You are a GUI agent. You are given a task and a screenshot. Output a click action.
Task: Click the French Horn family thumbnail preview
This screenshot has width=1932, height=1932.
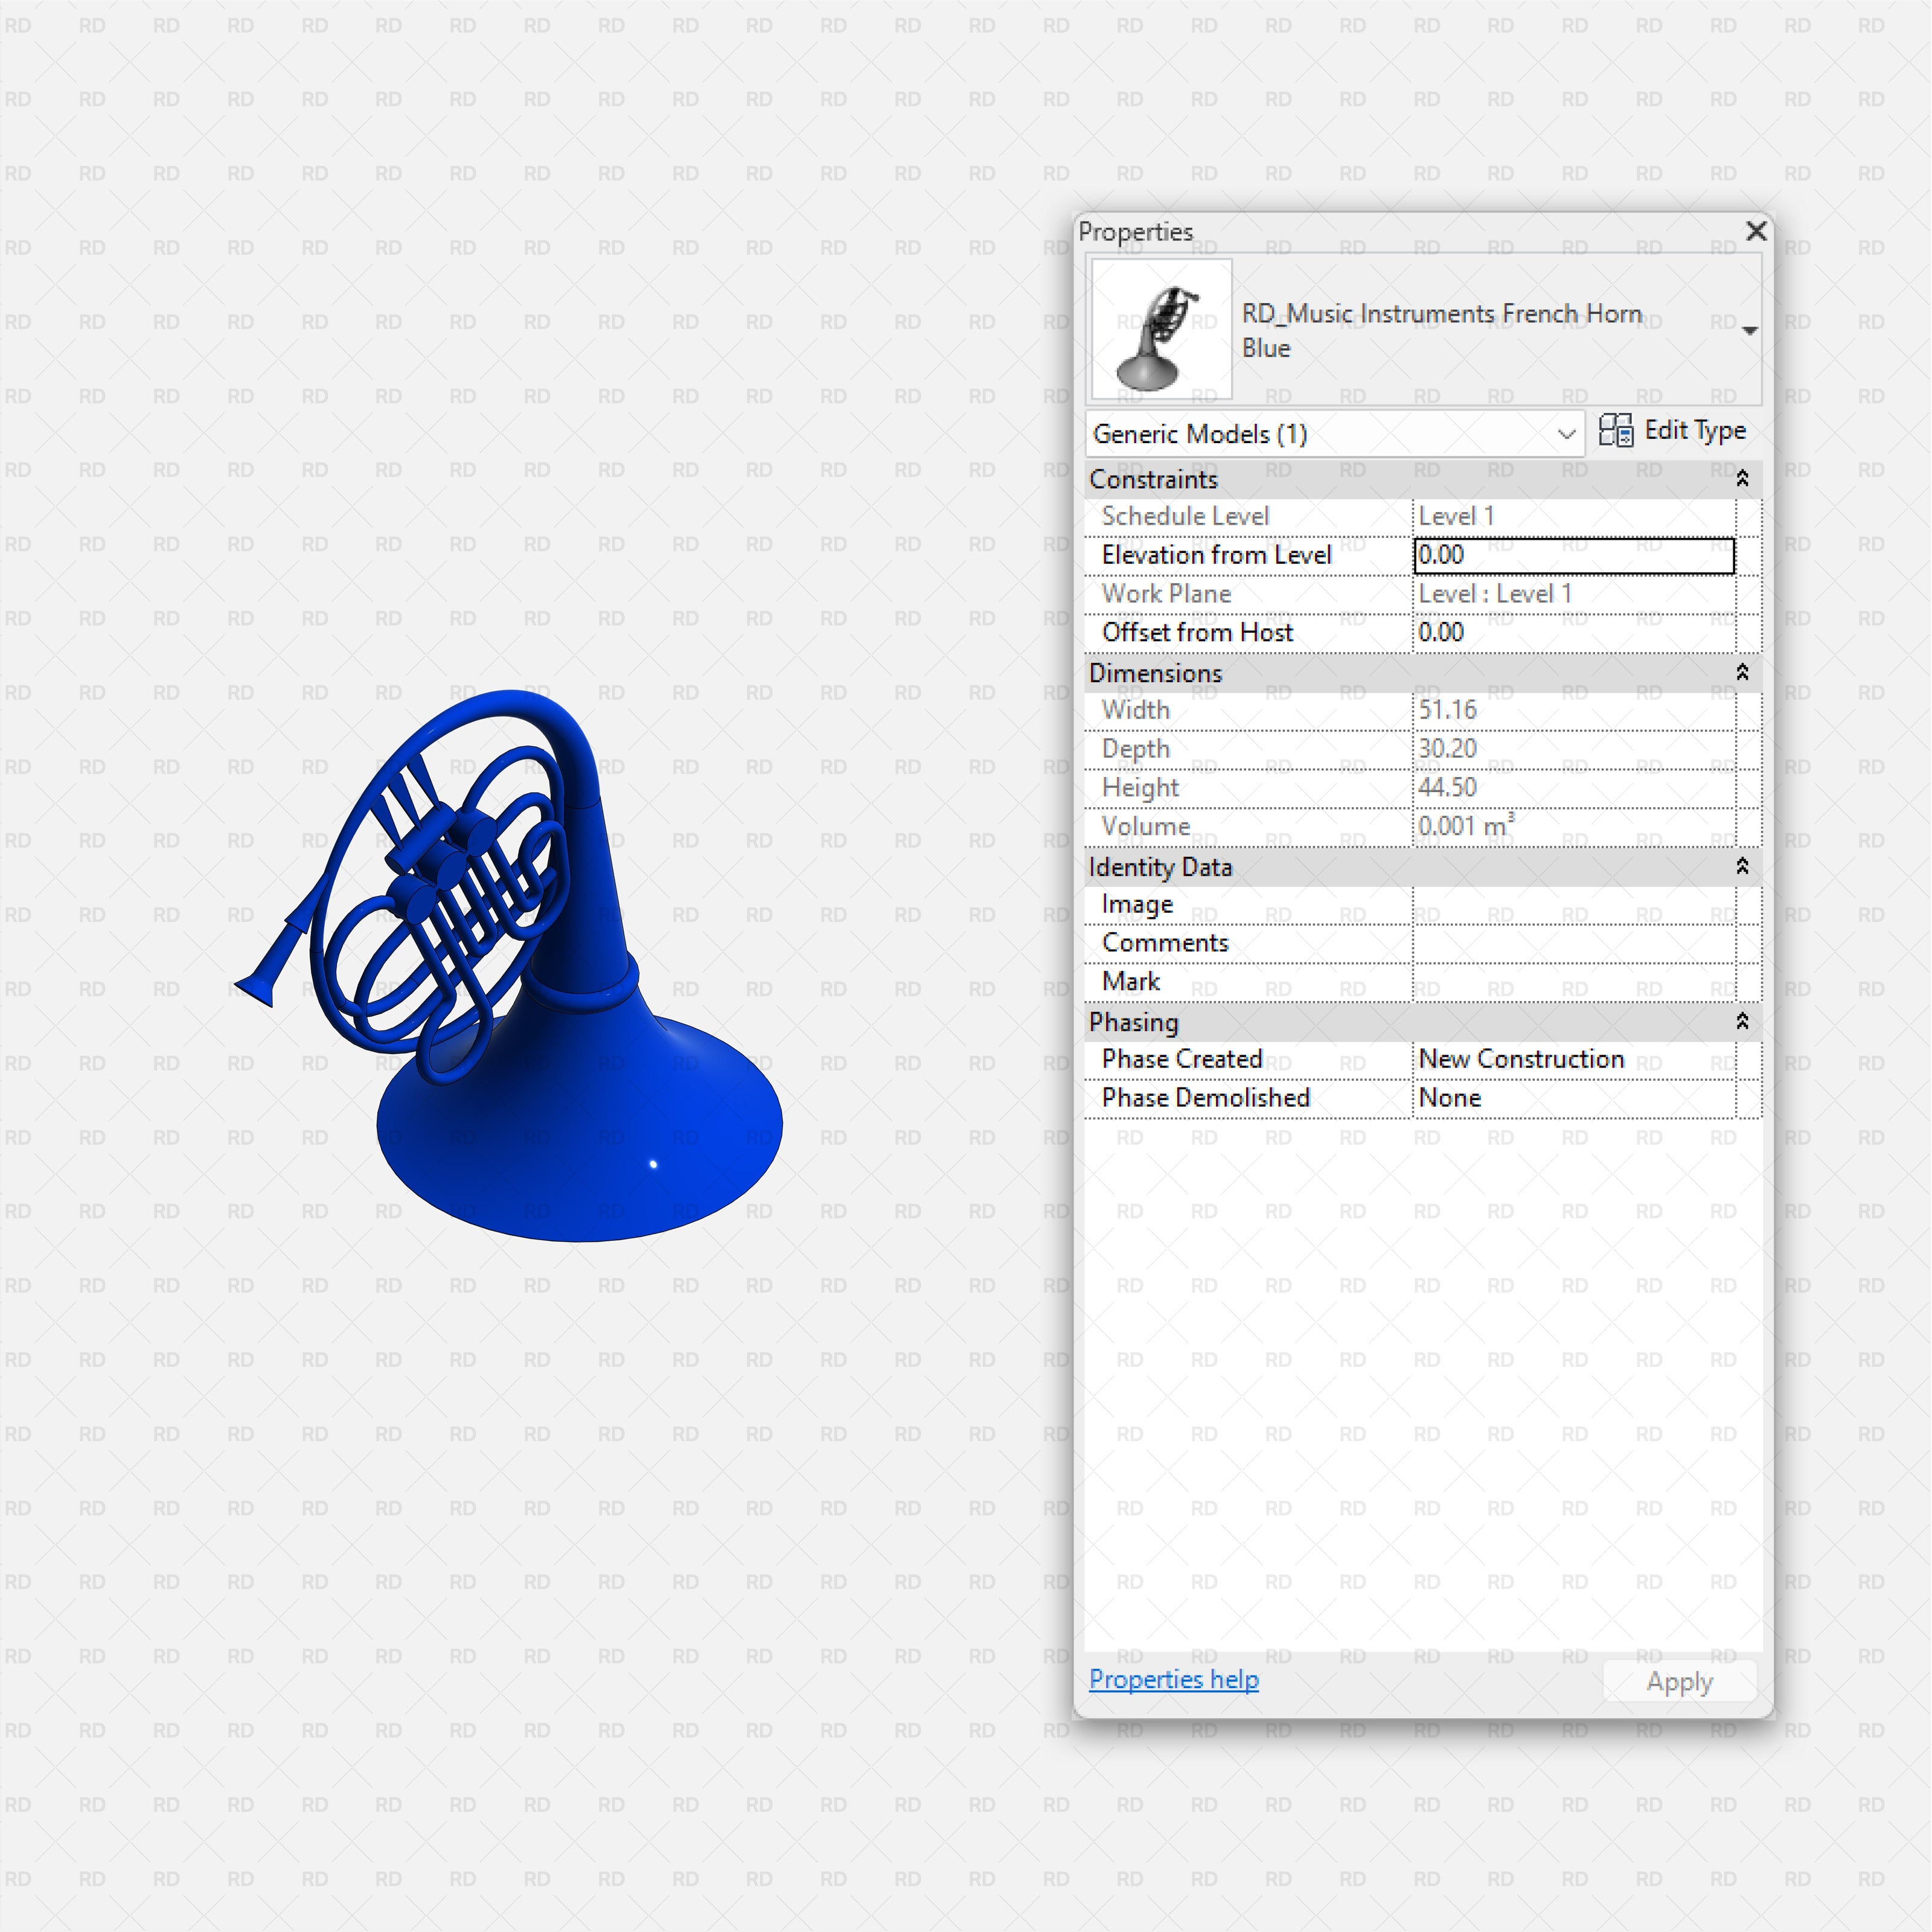point(1161,330)
